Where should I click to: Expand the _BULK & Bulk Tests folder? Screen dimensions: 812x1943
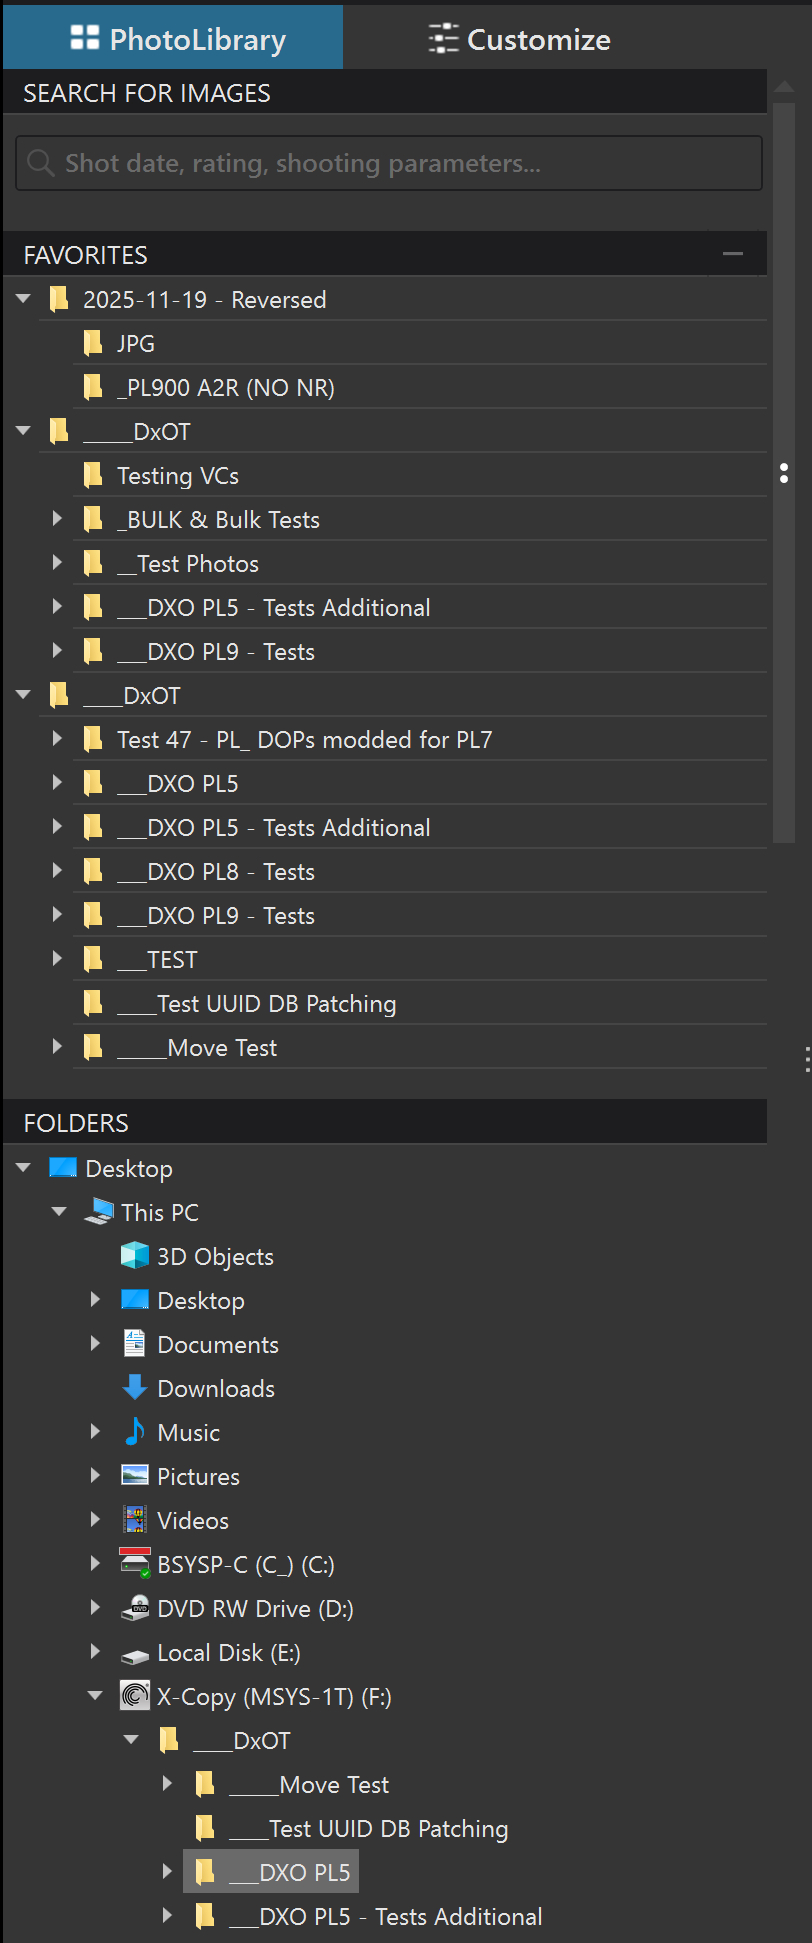[x=57, y=519]
